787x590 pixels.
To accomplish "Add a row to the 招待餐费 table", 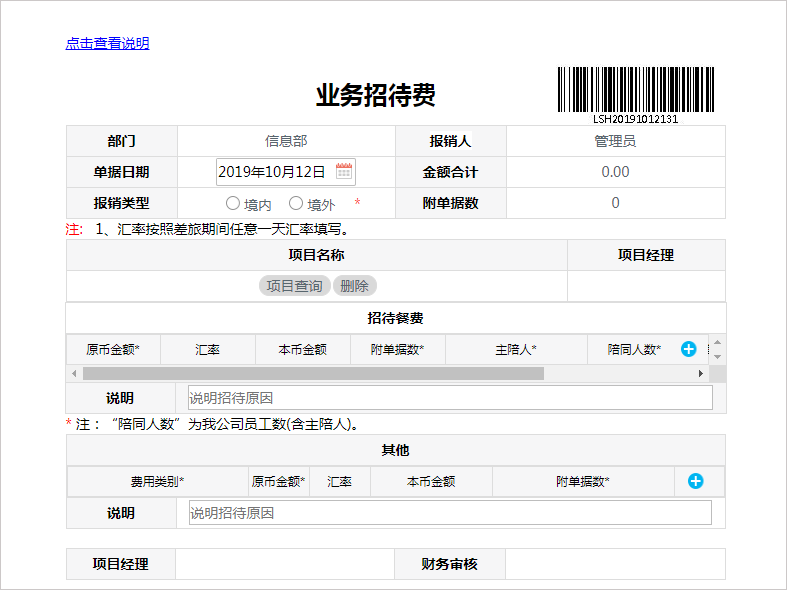I will (x=688, y=349).
